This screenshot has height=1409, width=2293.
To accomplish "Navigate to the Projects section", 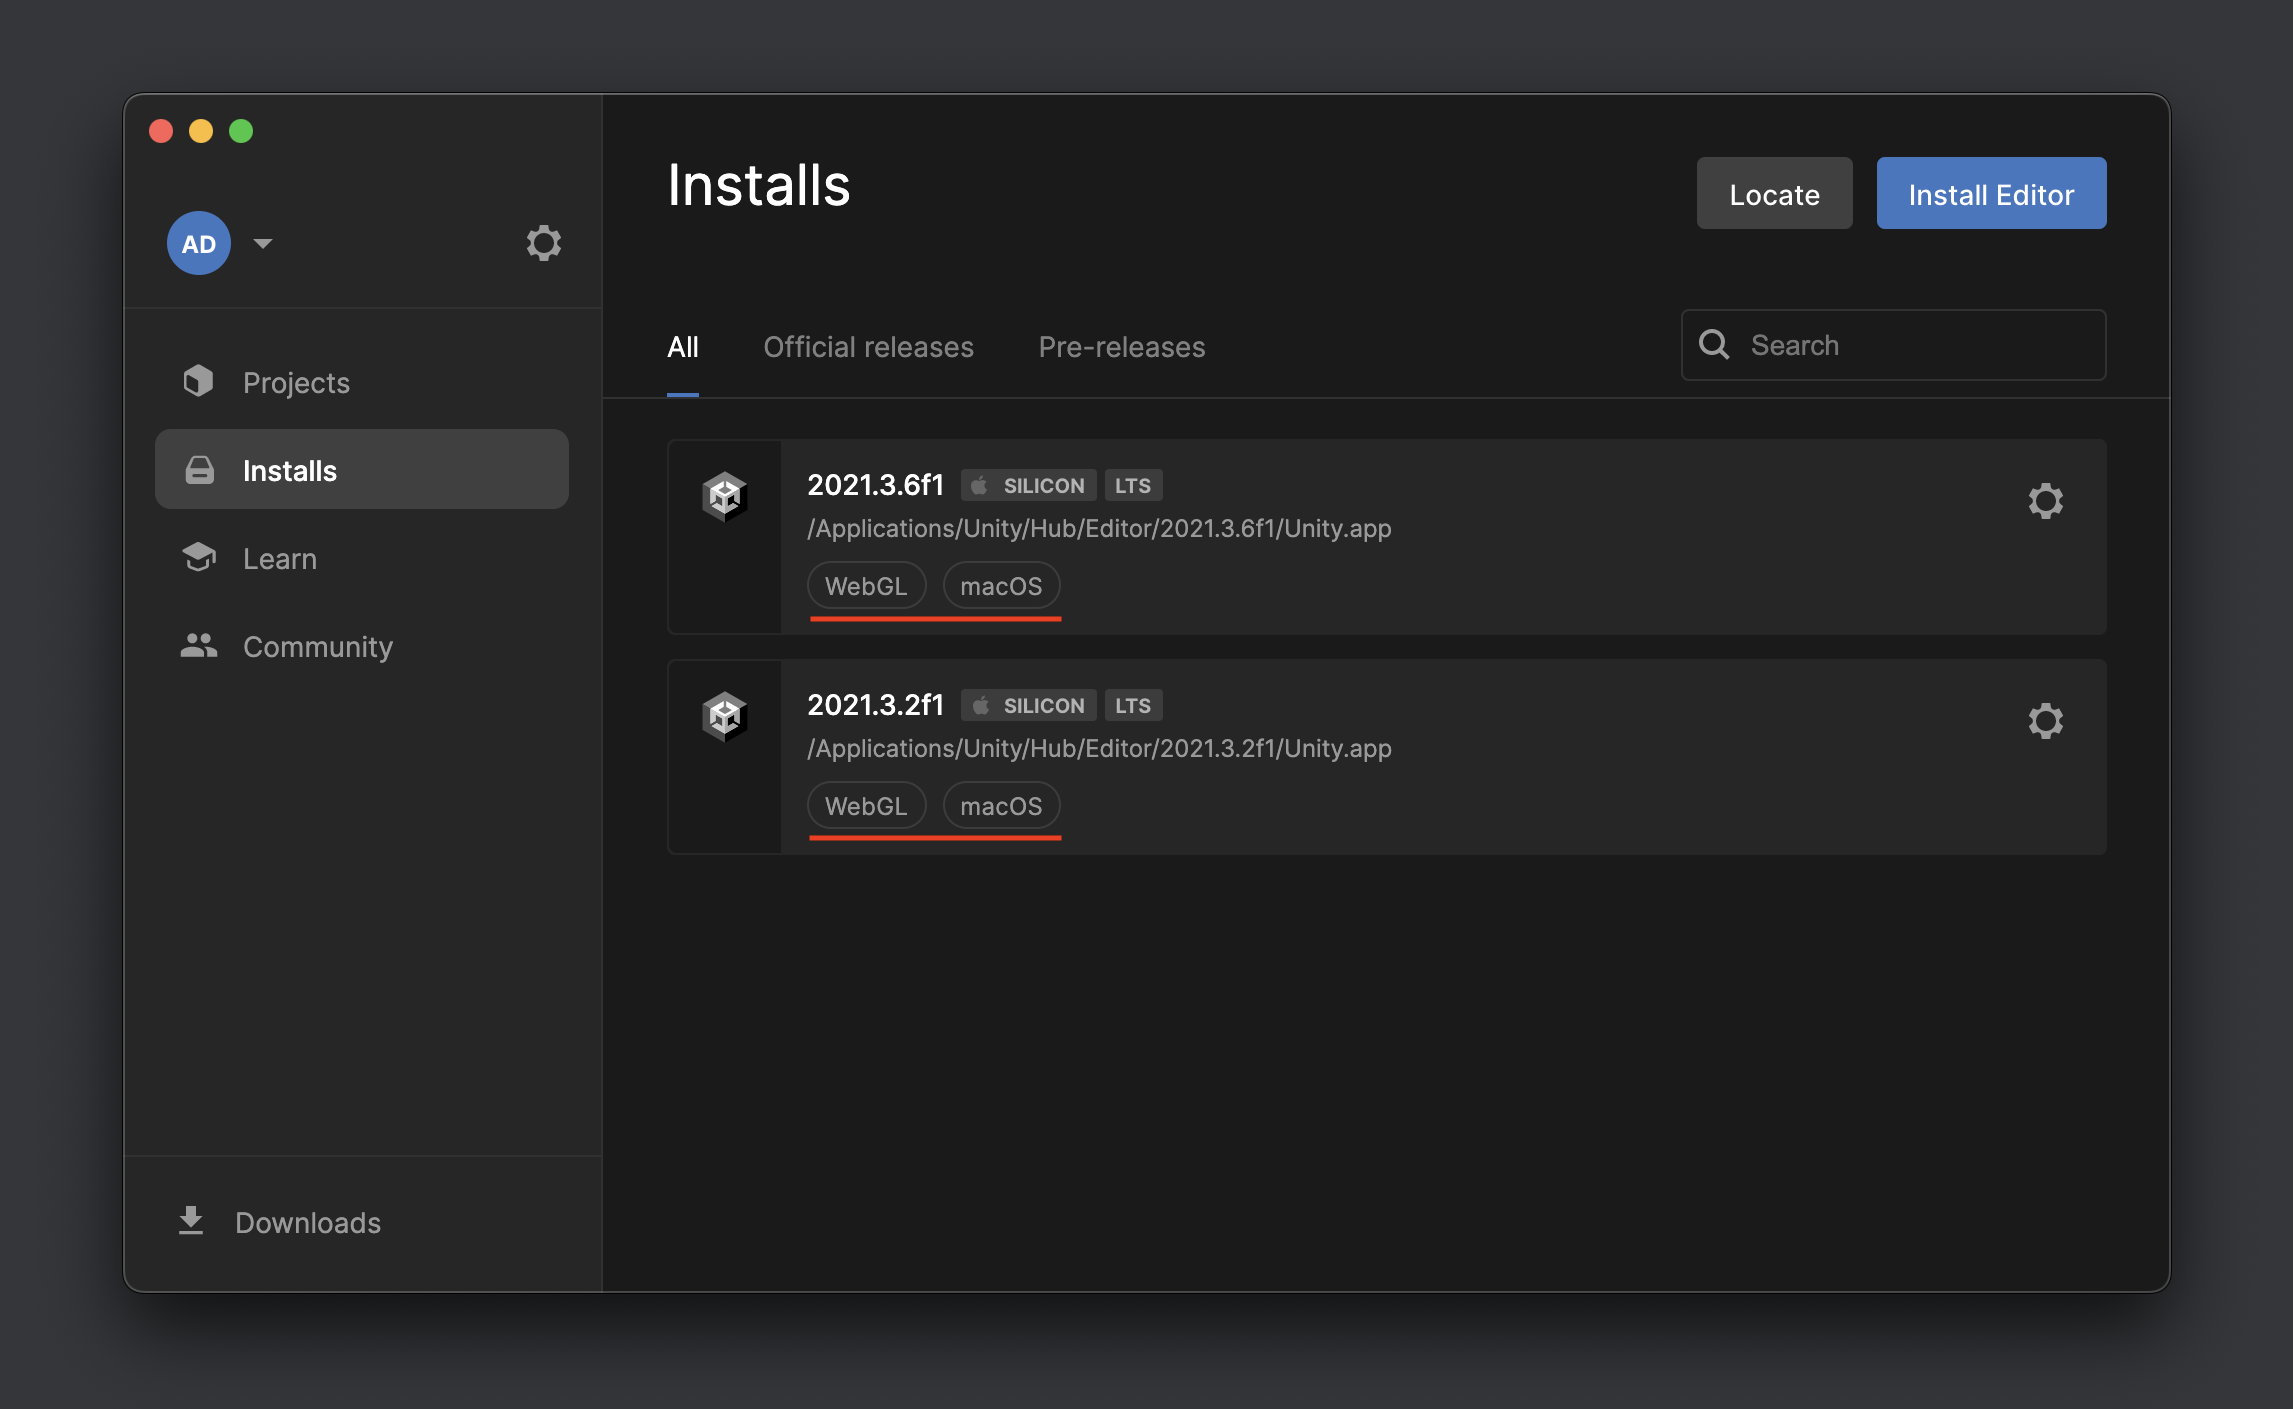I will [x=295, y=382].
